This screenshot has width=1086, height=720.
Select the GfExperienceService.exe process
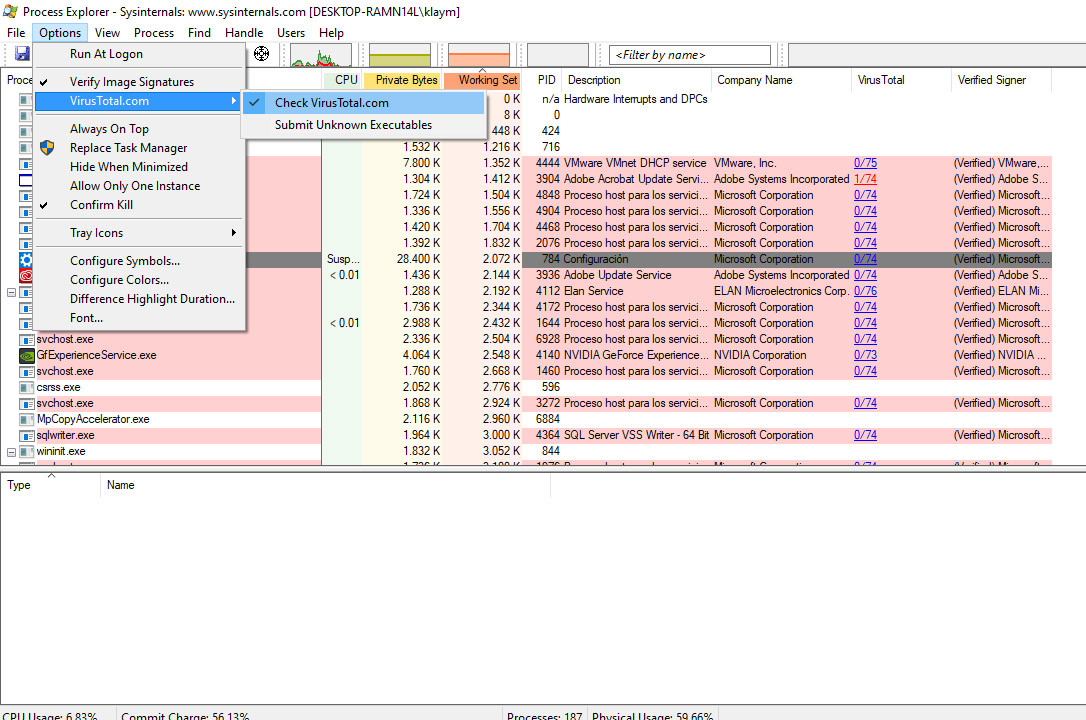pos(96,355)
